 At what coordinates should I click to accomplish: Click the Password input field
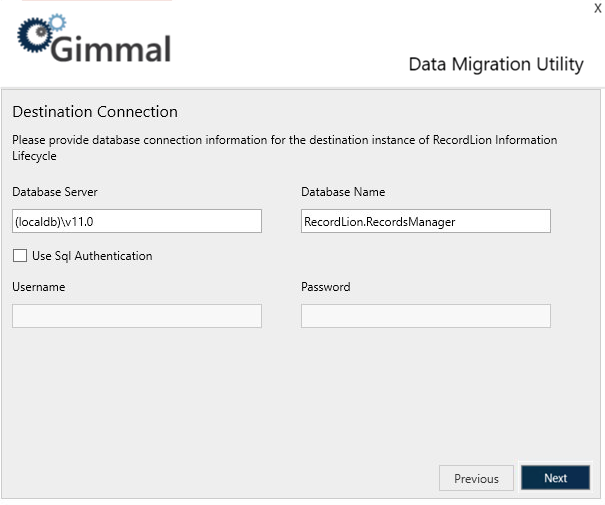click(425, 316)
